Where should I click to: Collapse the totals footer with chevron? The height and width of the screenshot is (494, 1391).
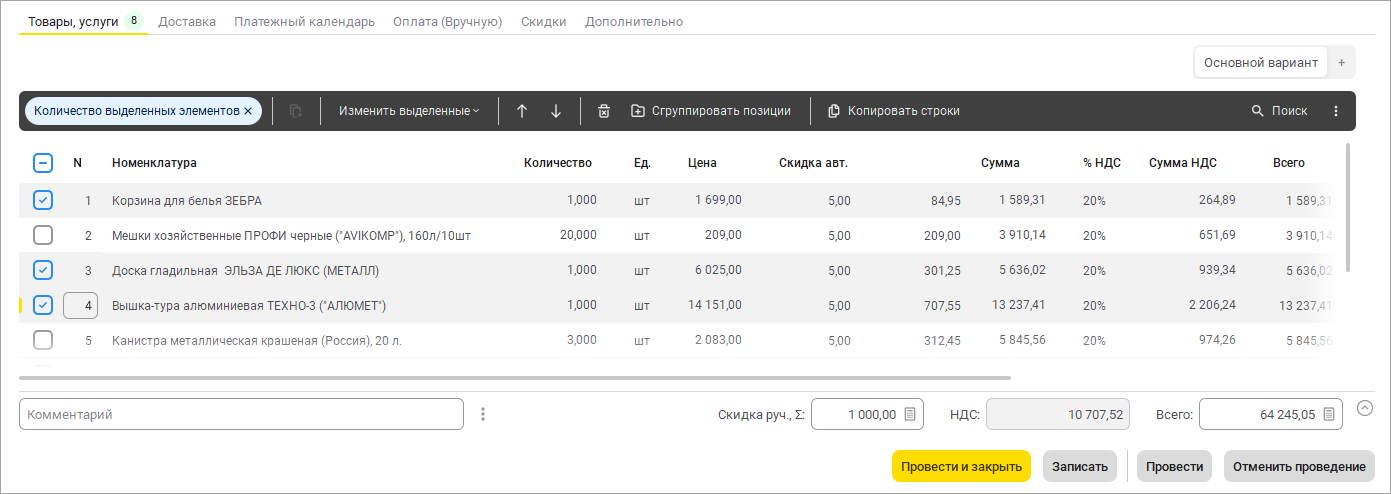pos(1366,408)
